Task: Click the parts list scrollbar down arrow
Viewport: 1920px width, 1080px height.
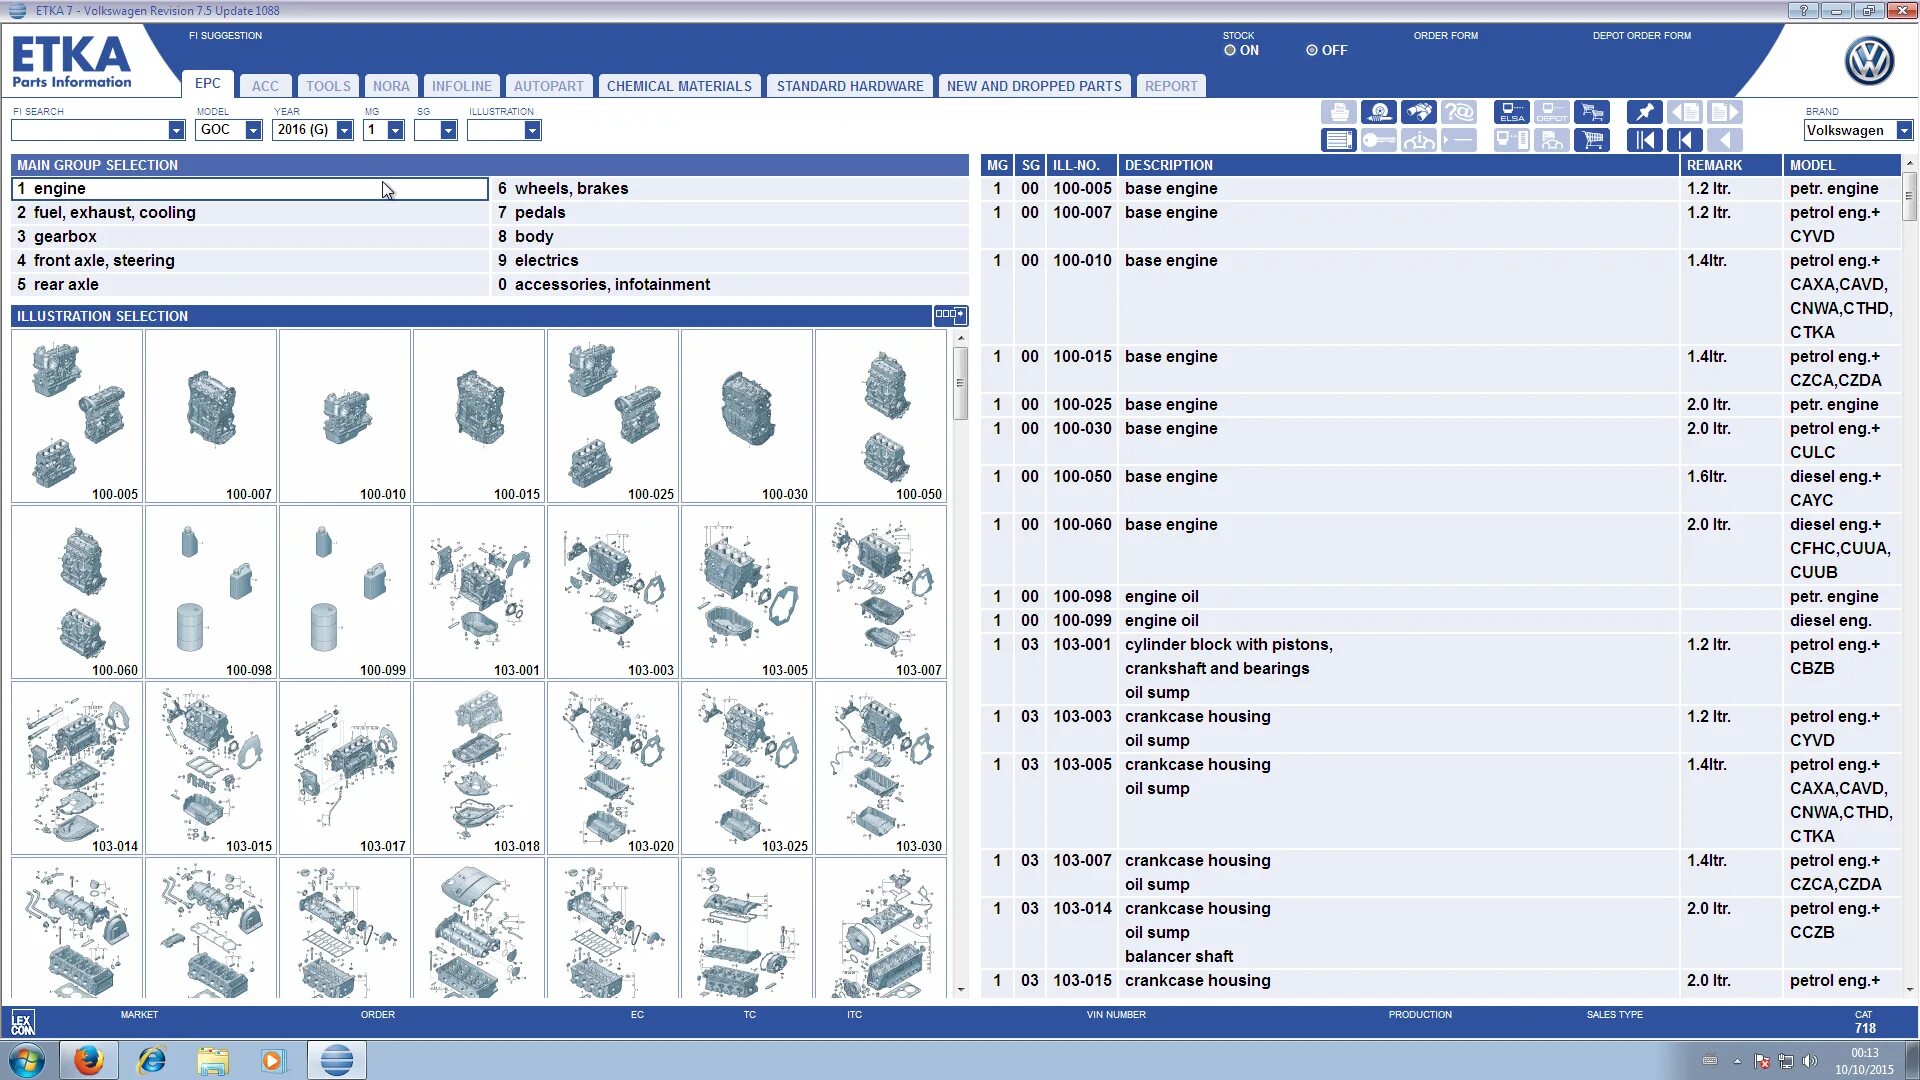Action: (x=1909, y=989)
